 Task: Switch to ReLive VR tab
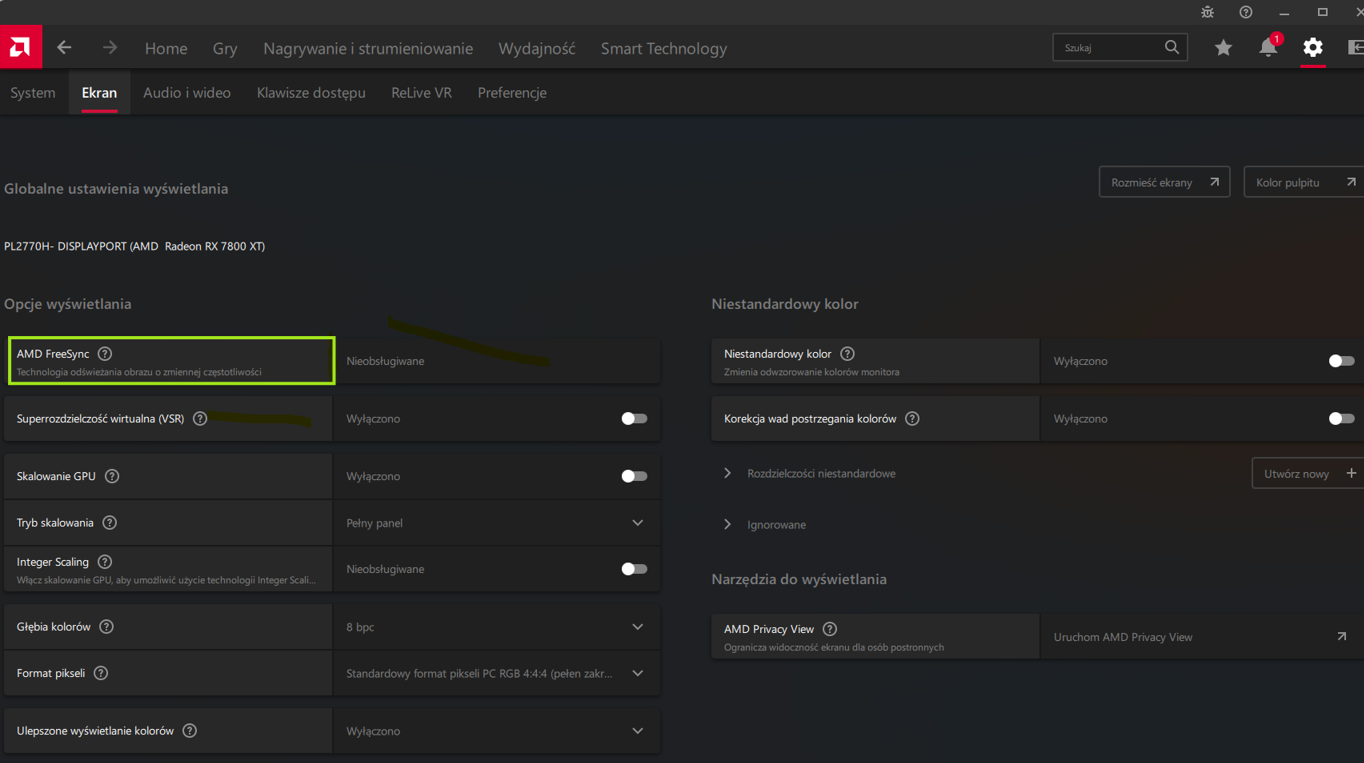421,92
